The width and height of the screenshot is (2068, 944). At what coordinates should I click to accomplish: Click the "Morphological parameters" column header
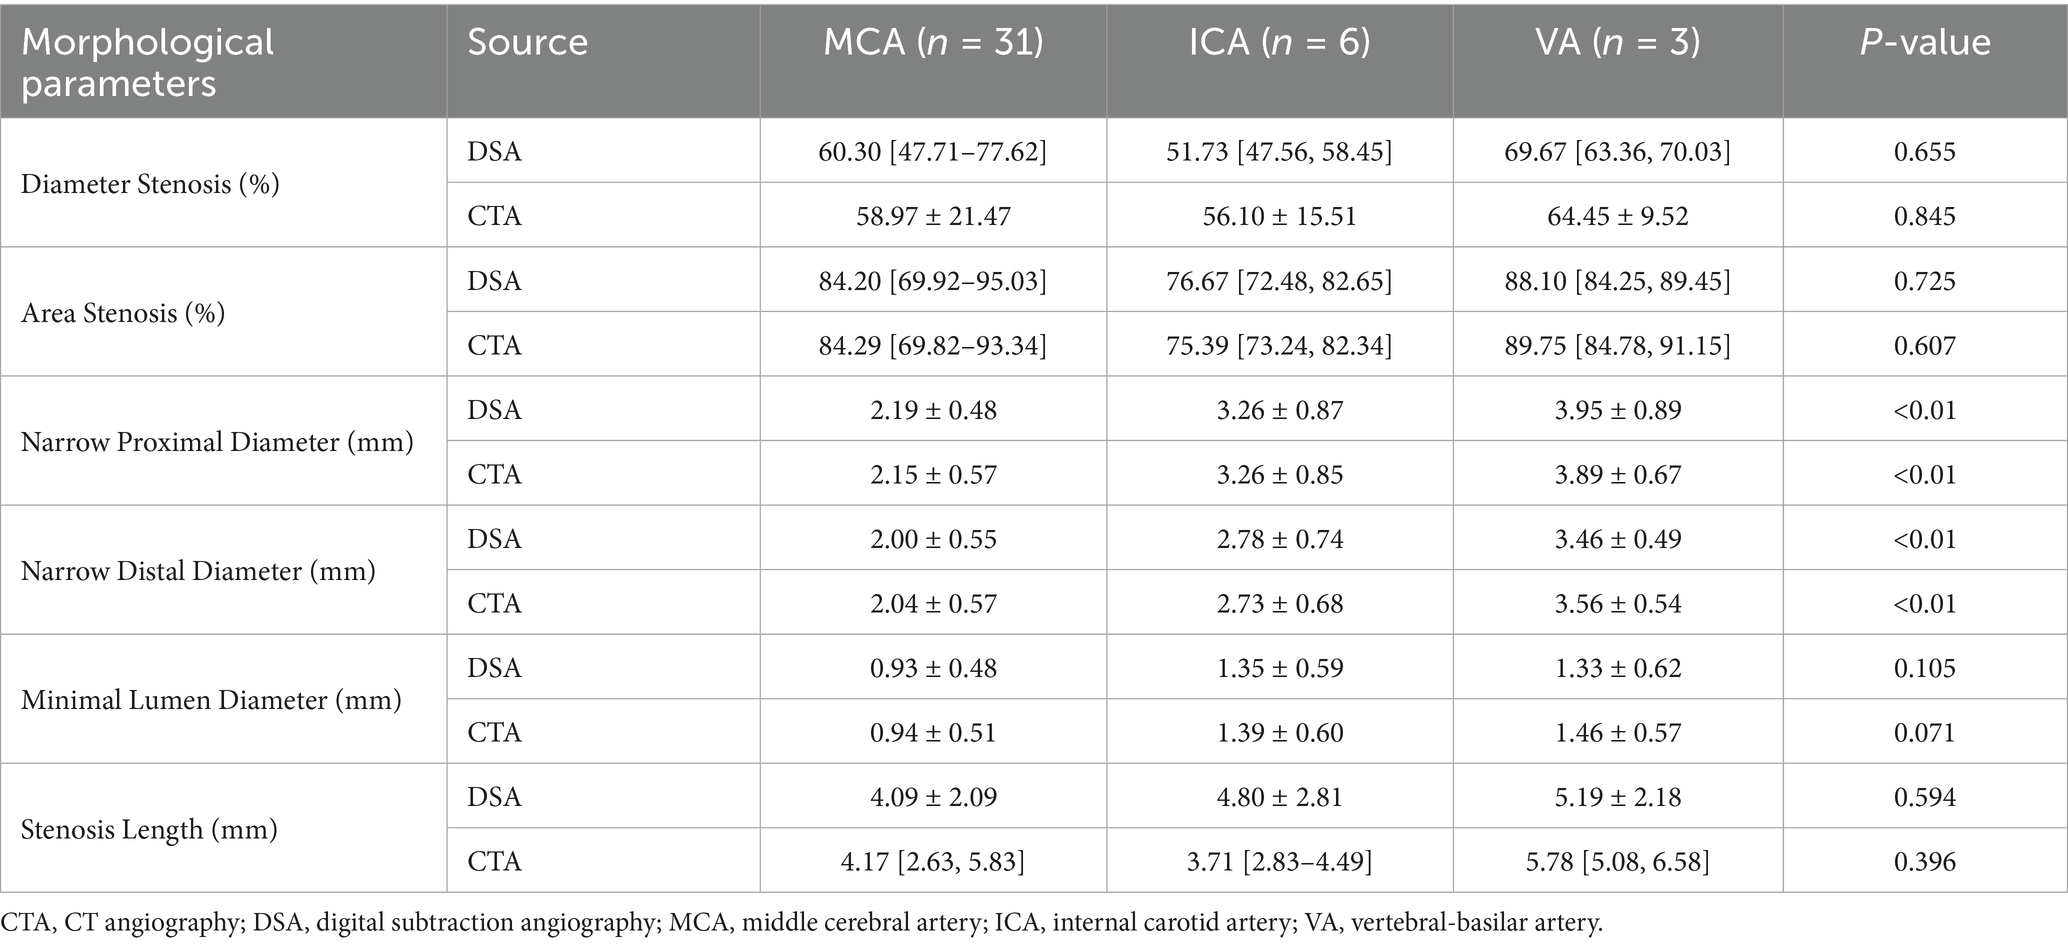click(147, 62)
